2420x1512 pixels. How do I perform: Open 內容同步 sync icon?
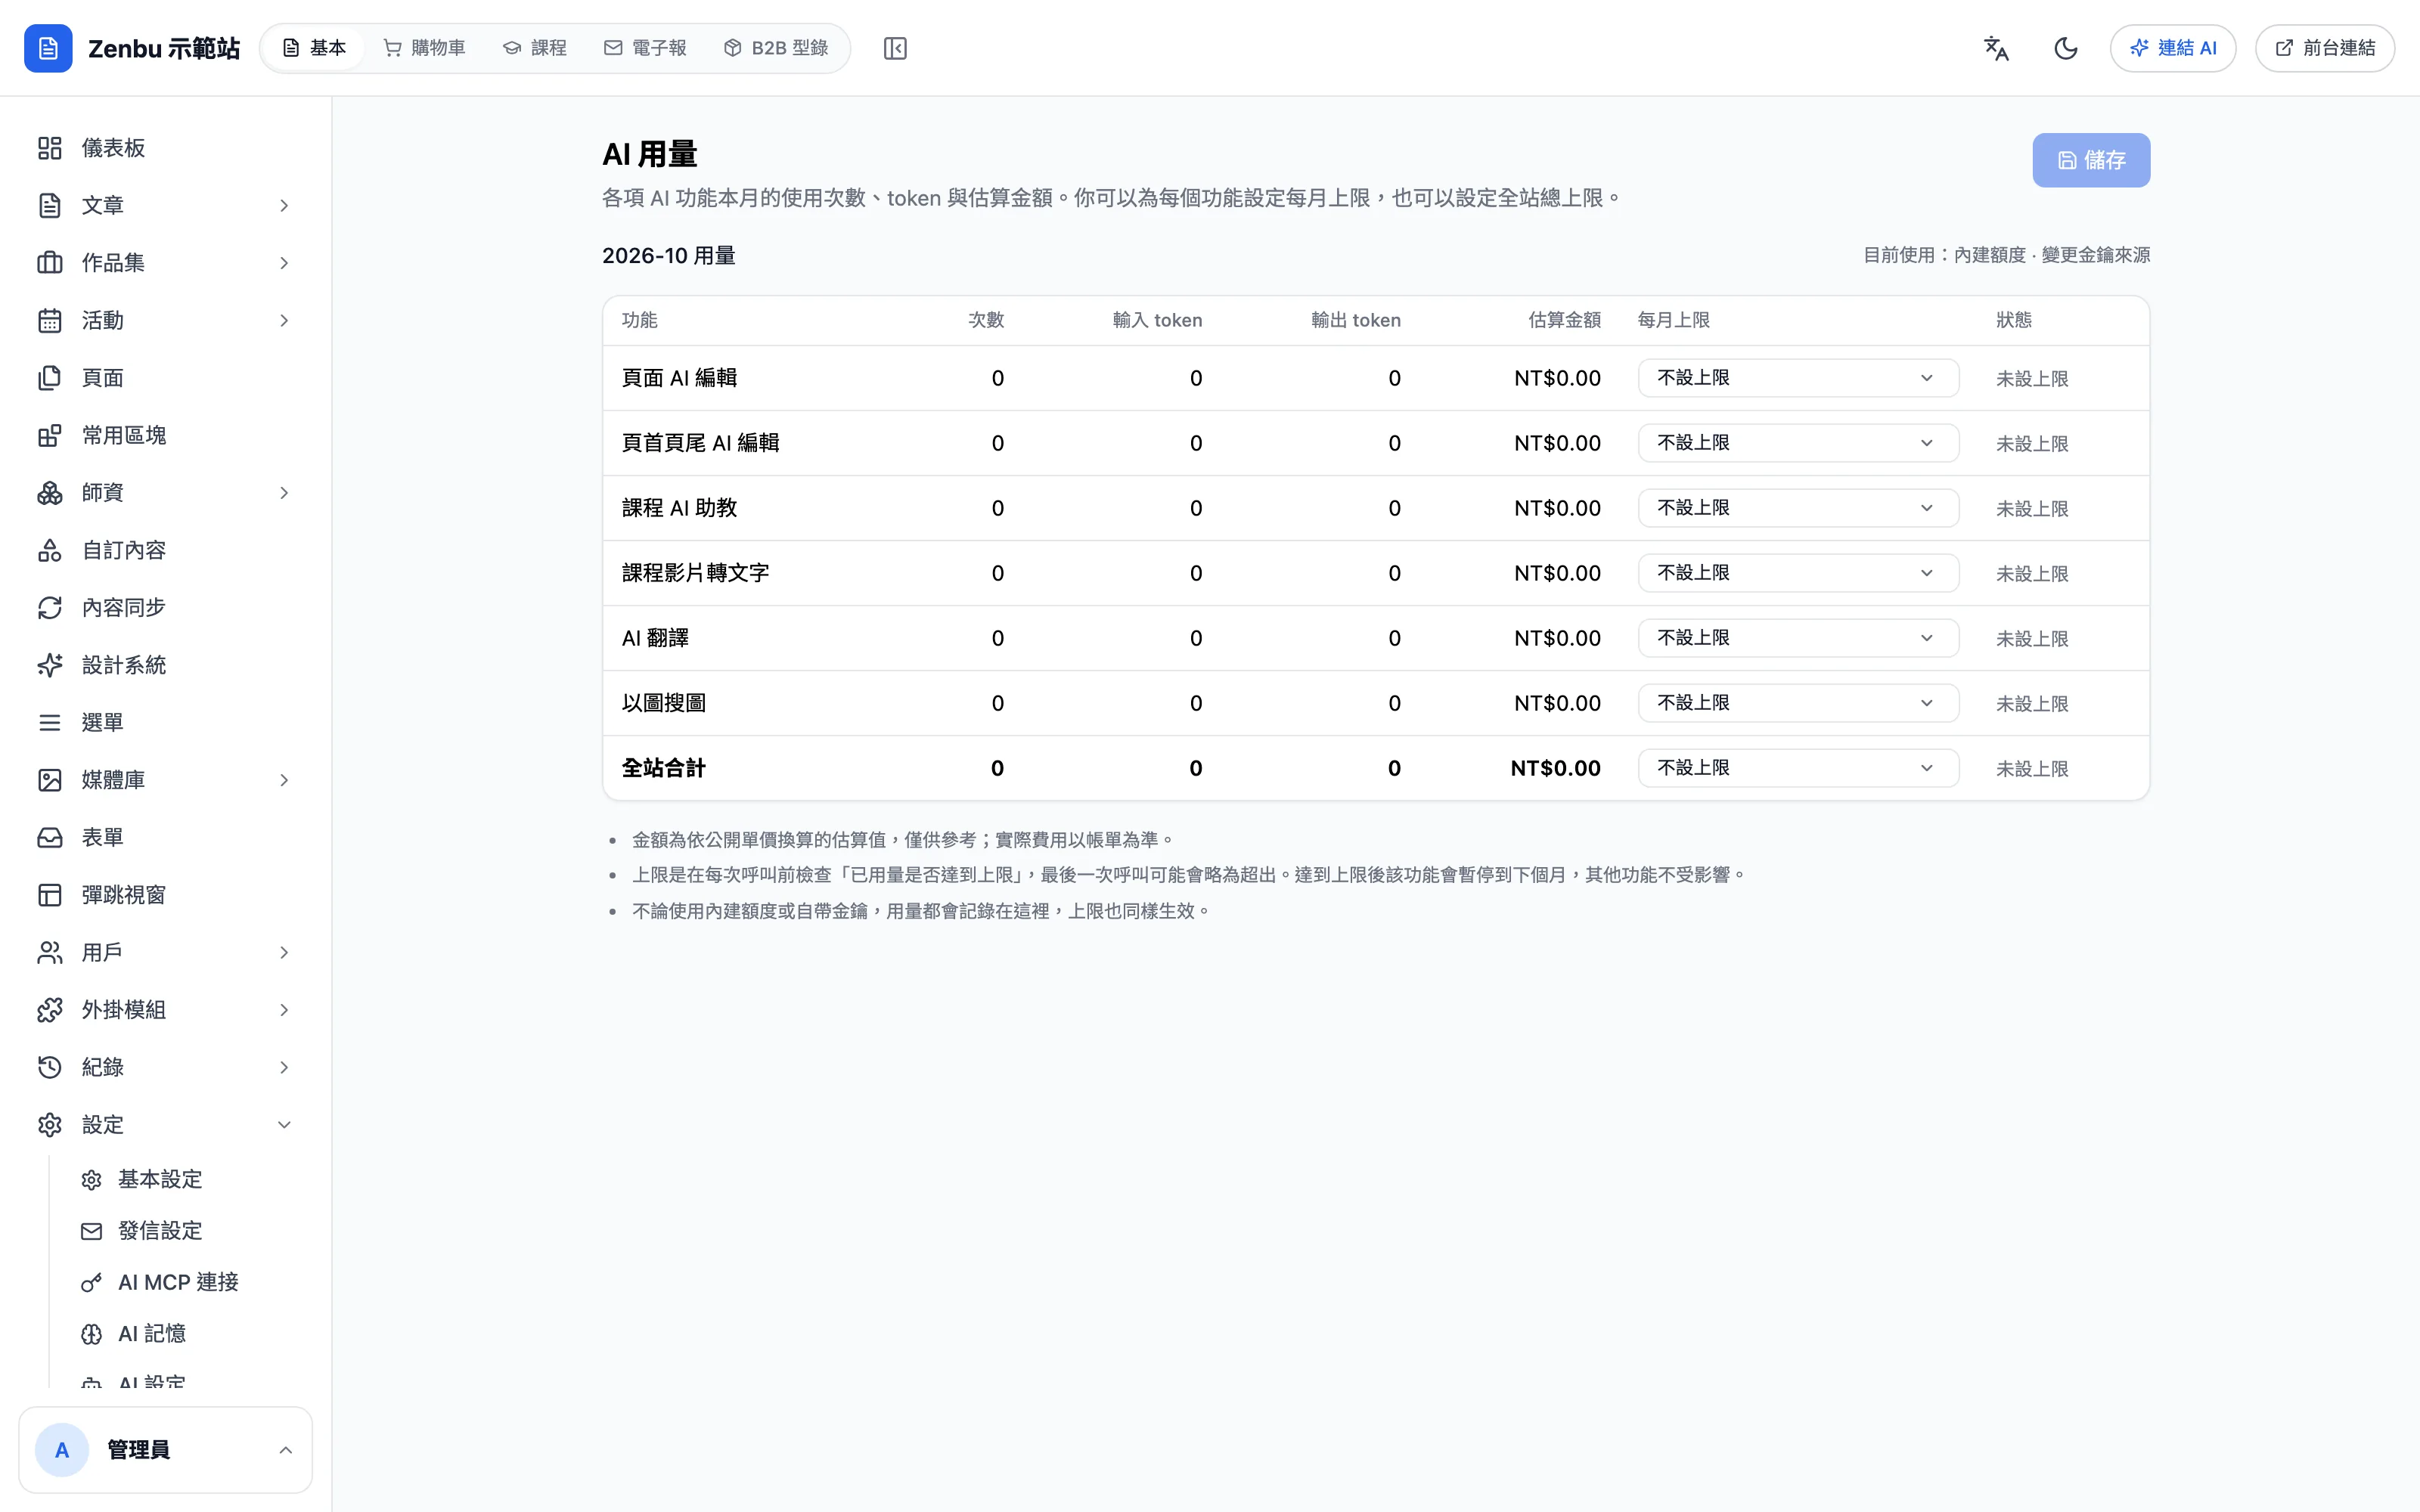click(50, 608)
